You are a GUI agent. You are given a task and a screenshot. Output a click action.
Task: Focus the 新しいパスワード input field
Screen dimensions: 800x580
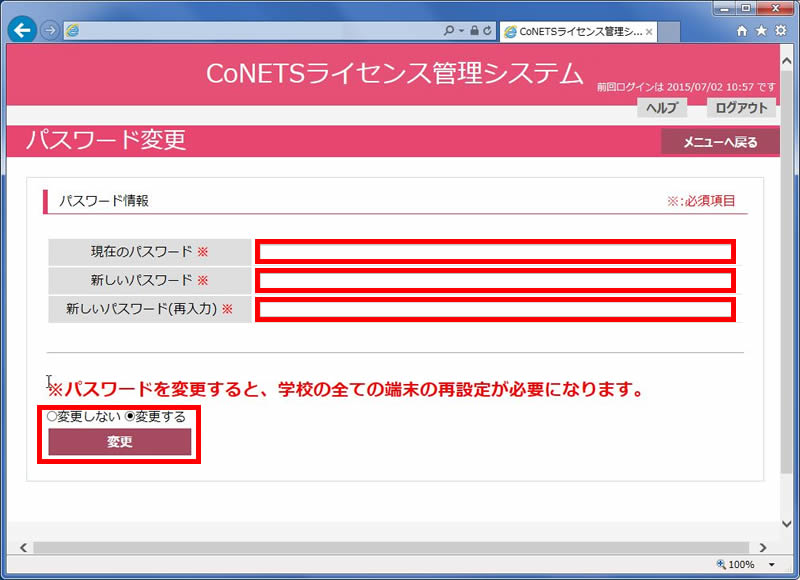point(495,280)
